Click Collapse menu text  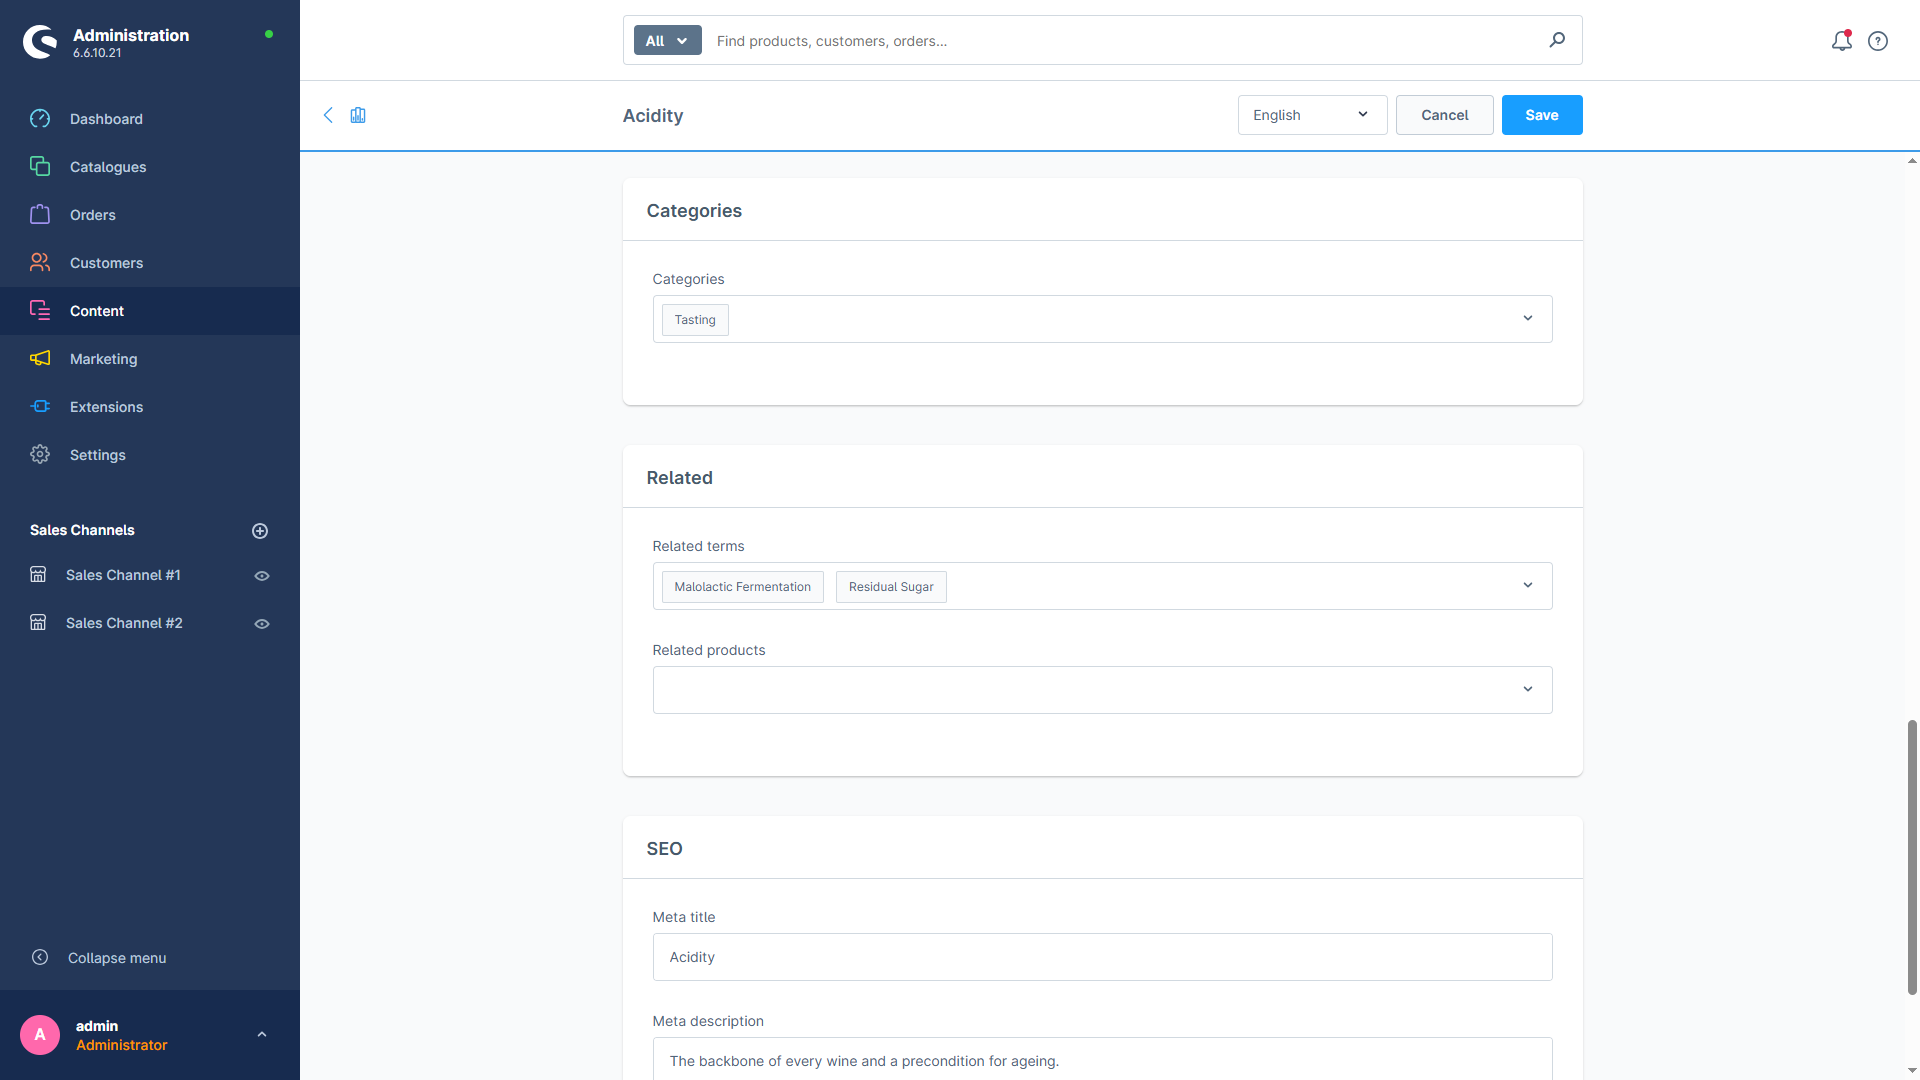(117, 958)
